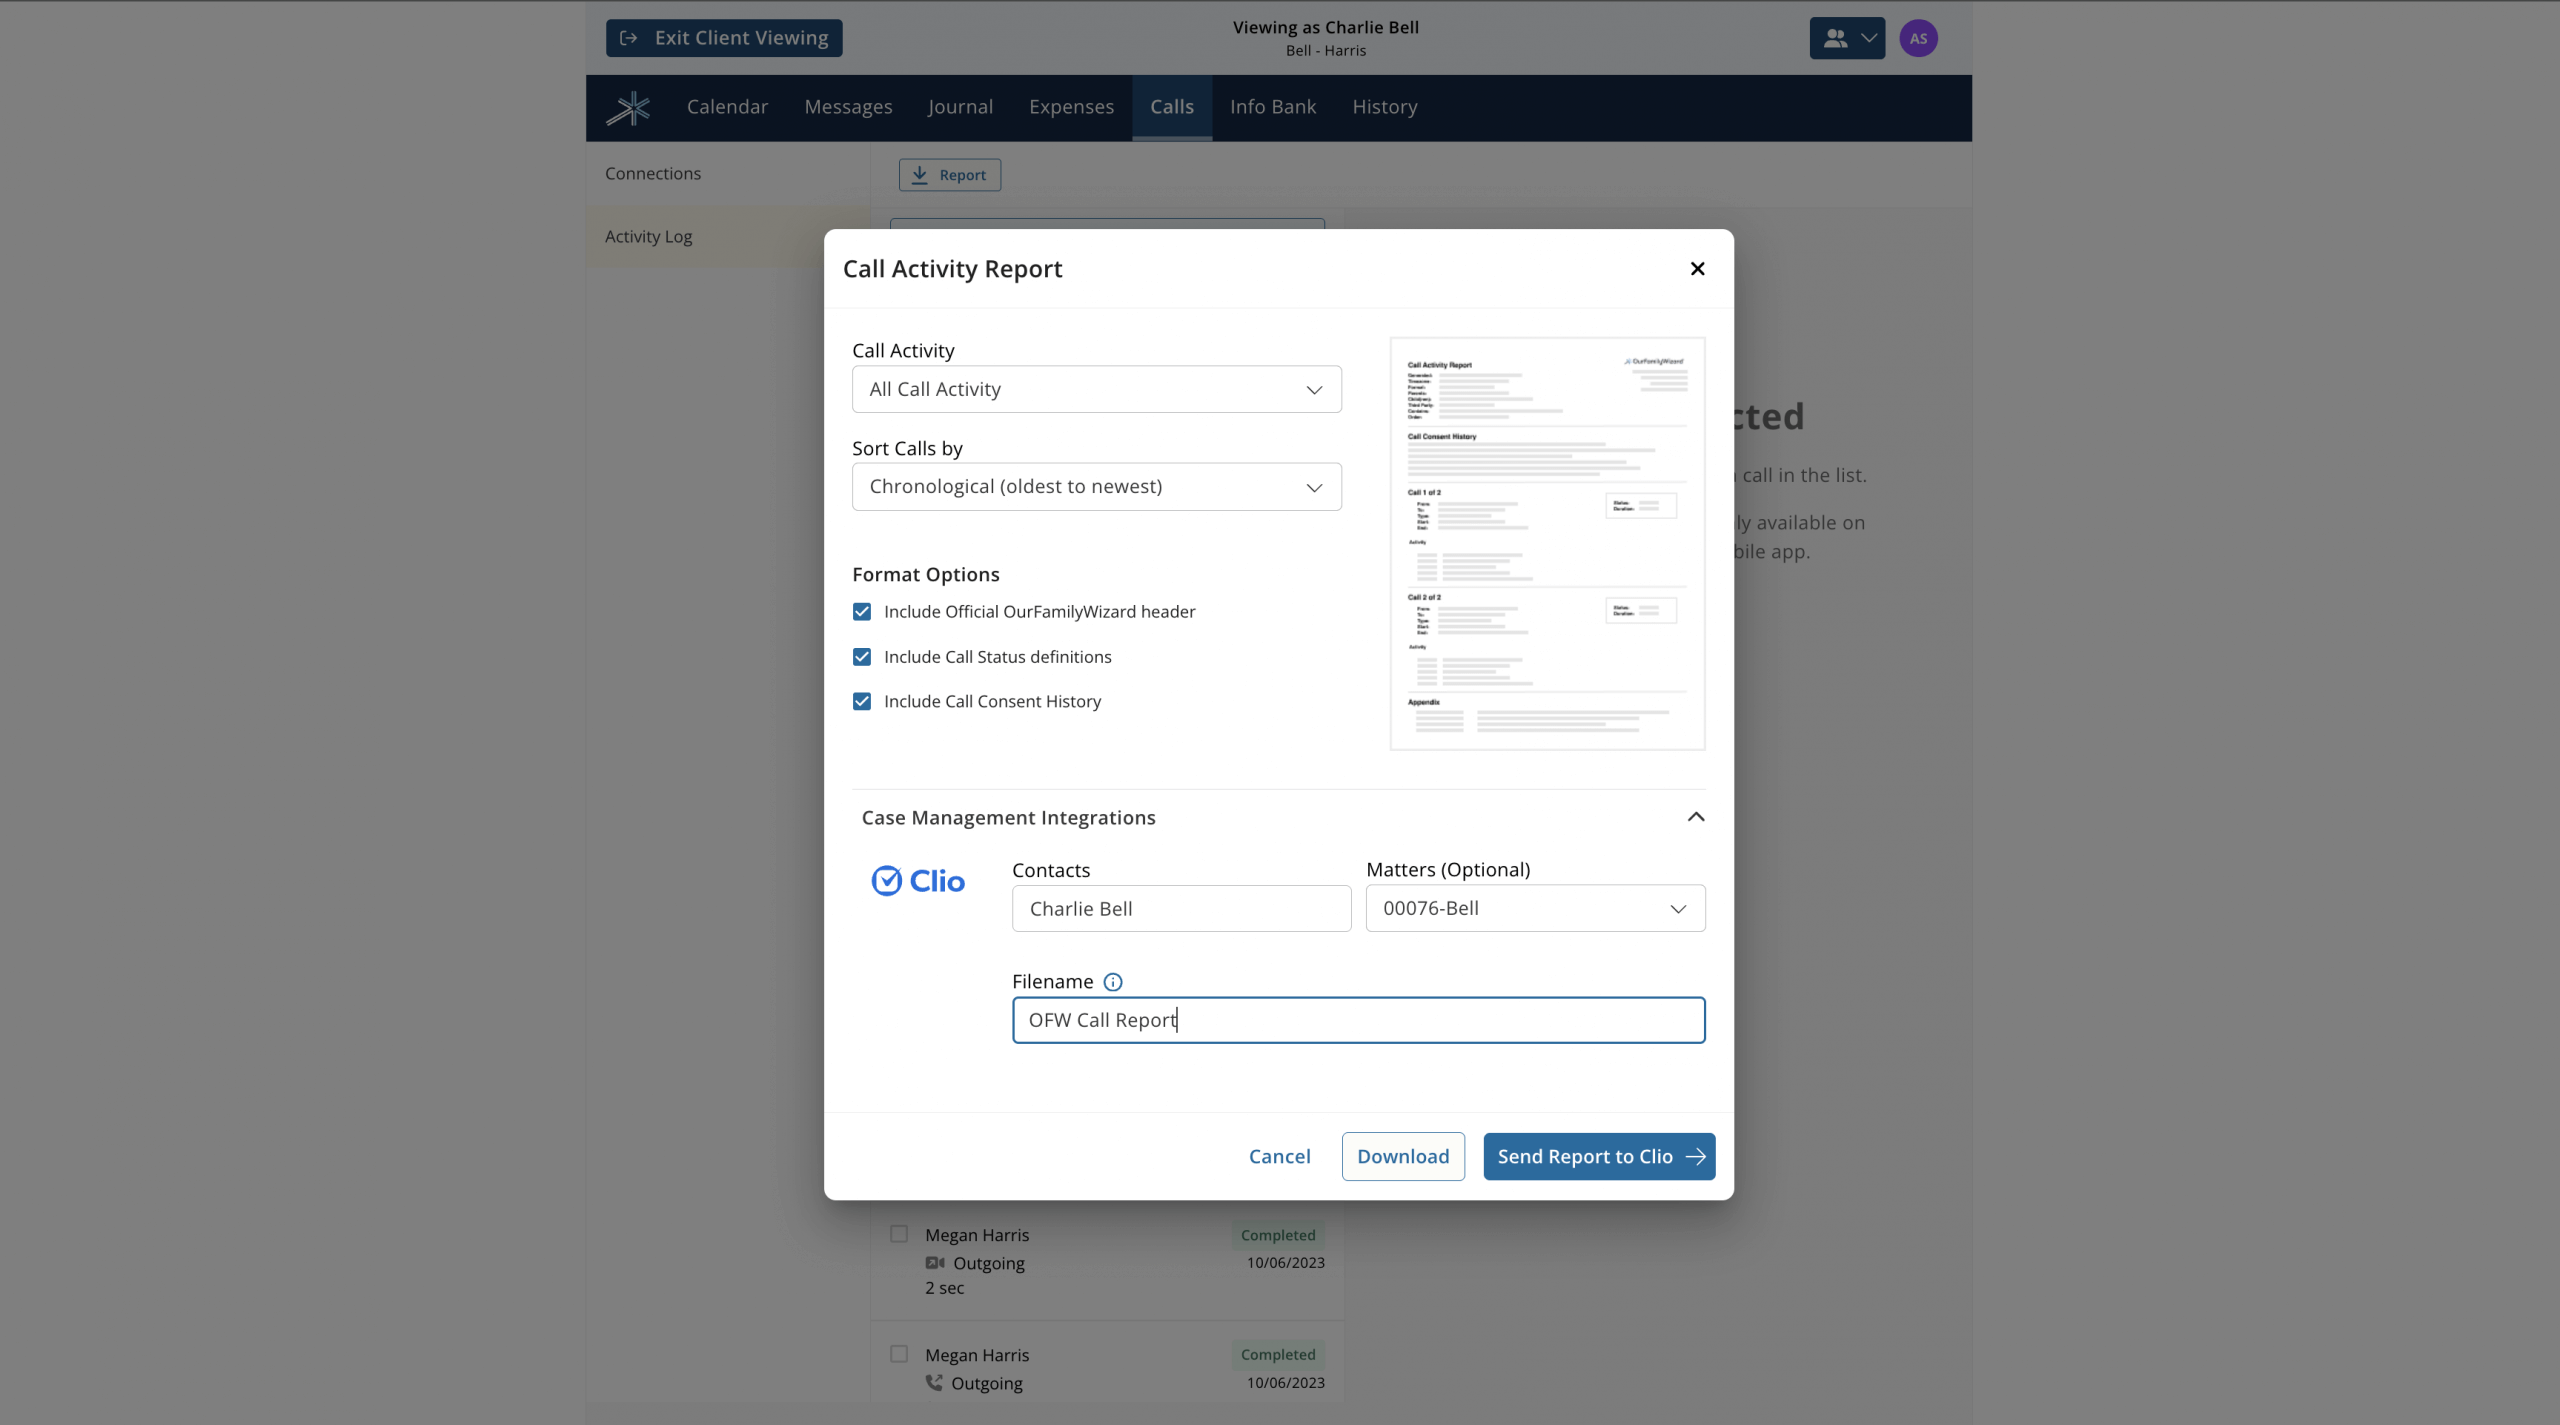Viewport: 2560px width, 1425px height.
Task: Click Exit Client Viewing button
Action: [x=724, y=38]
